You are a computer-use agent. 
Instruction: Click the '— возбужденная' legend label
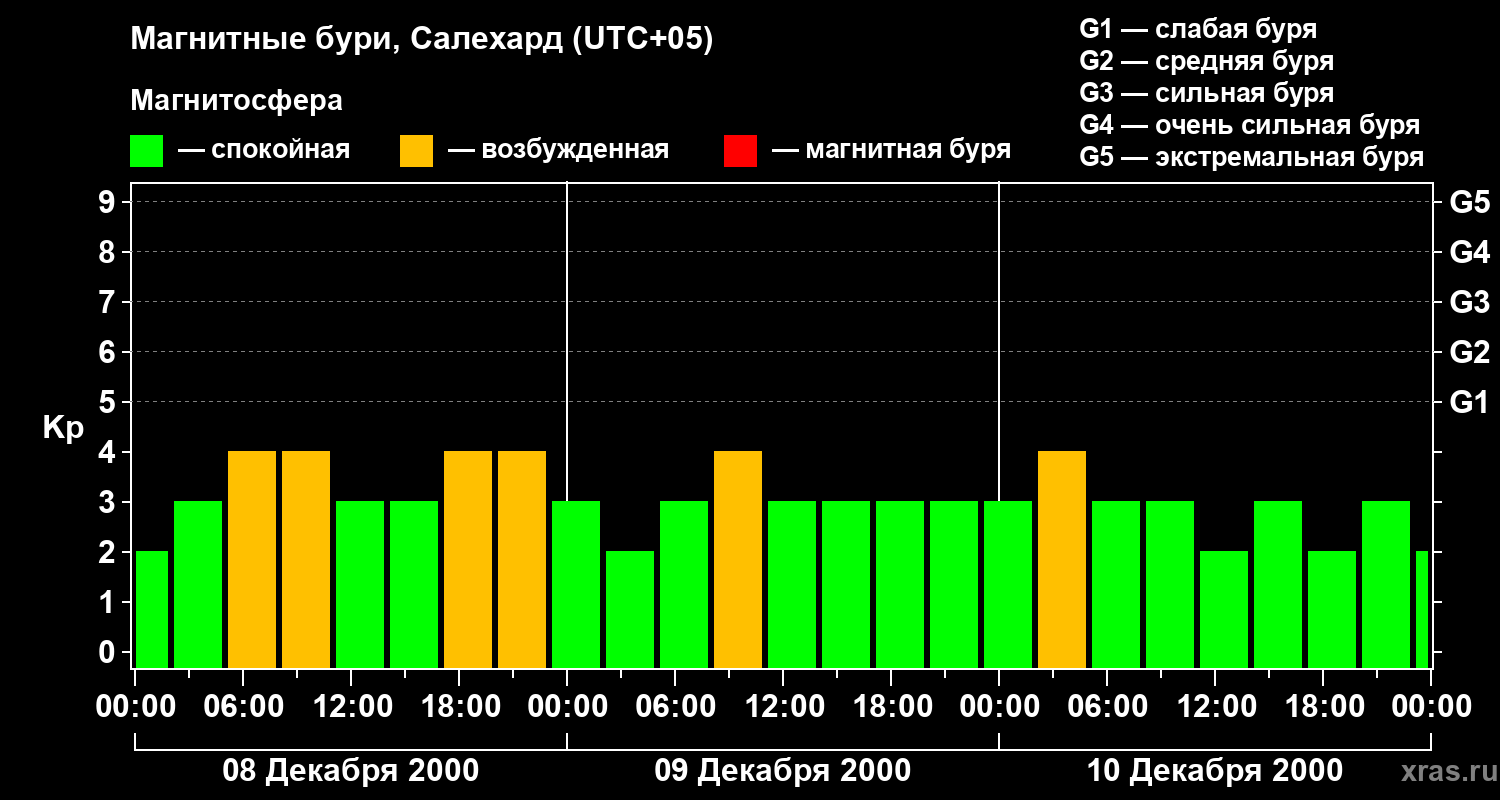[558, 151]
